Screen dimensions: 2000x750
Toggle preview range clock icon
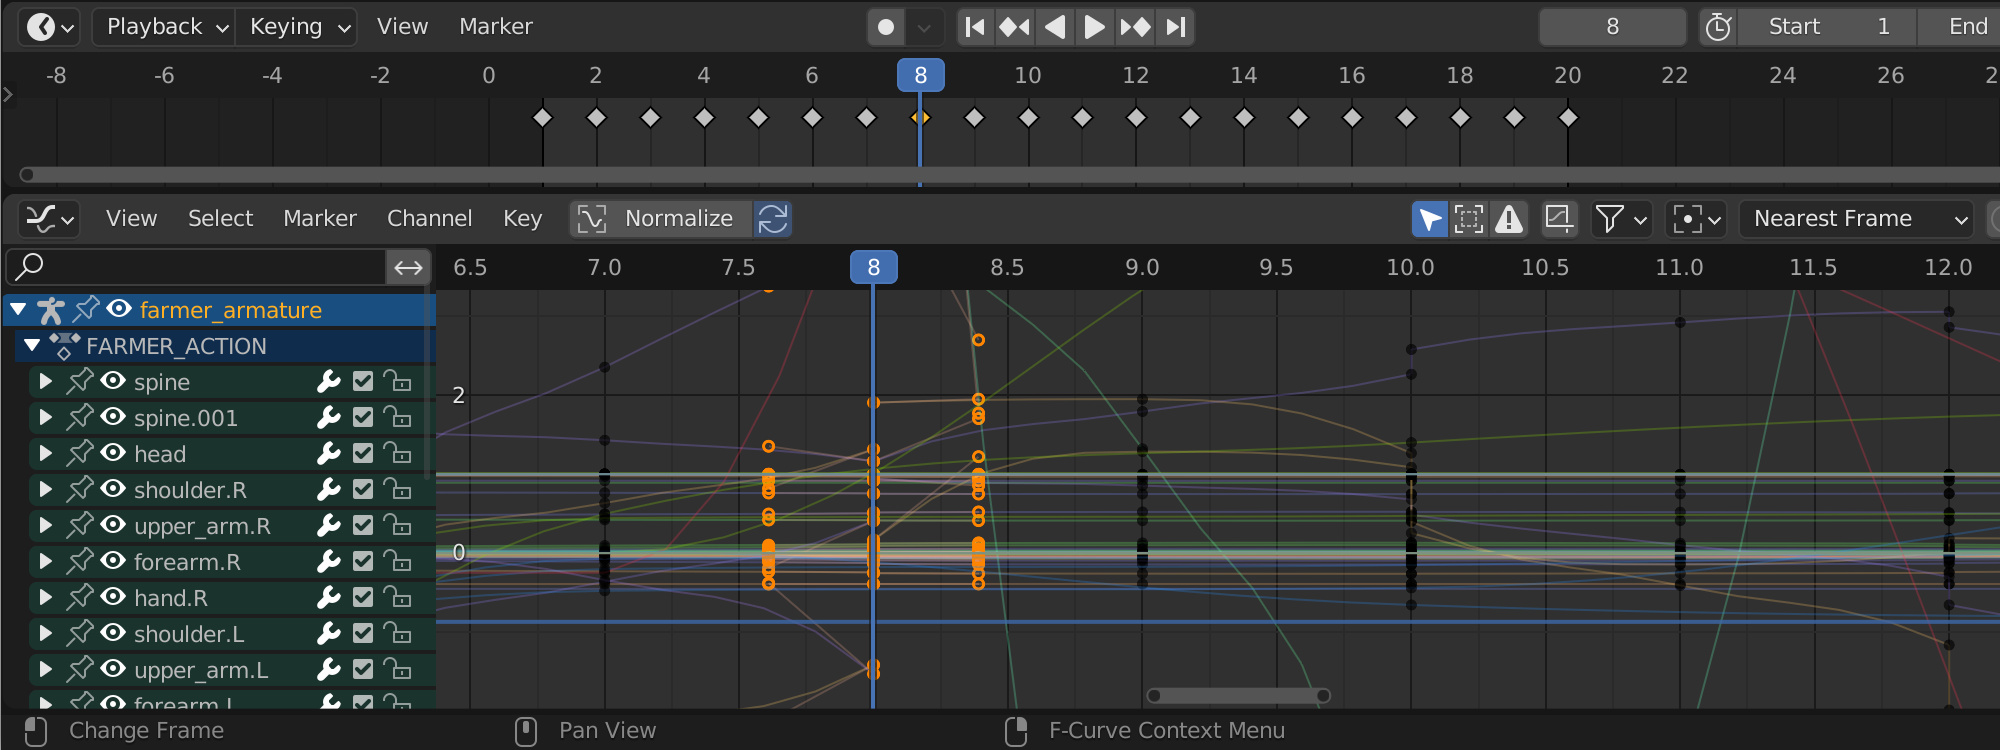[x=1718, y=27]
